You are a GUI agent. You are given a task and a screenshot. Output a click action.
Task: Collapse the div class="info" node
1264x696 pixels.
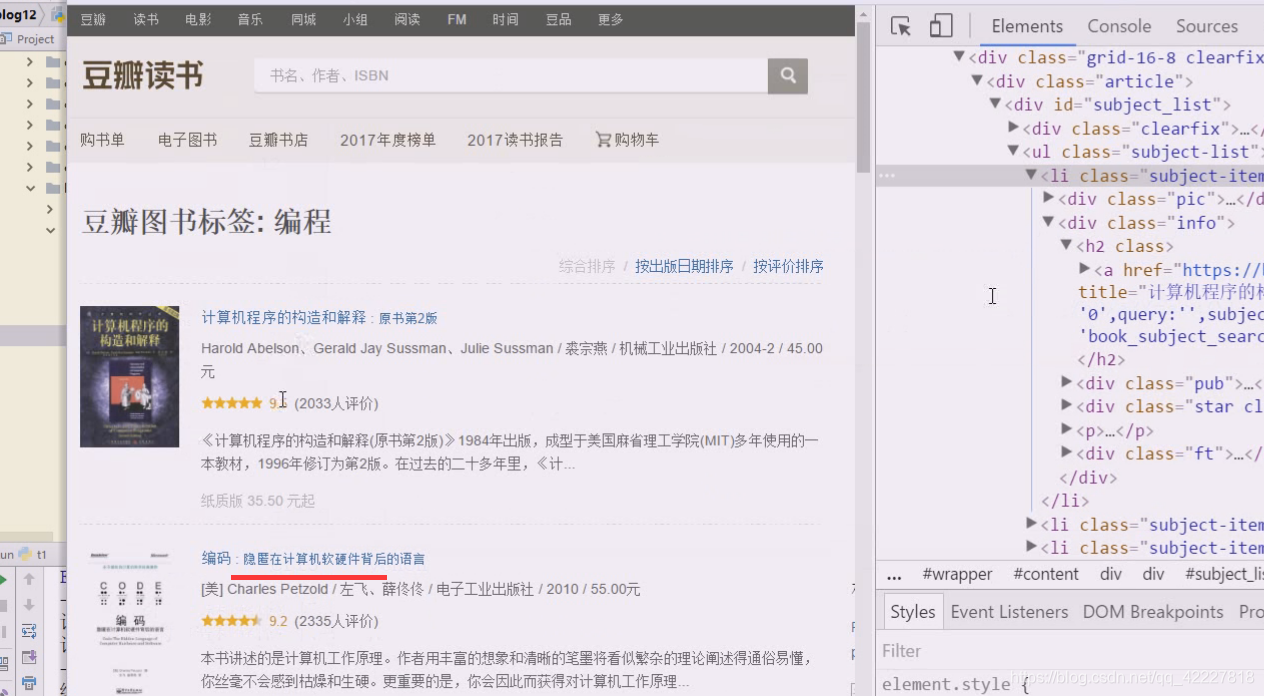point(1049,222)
